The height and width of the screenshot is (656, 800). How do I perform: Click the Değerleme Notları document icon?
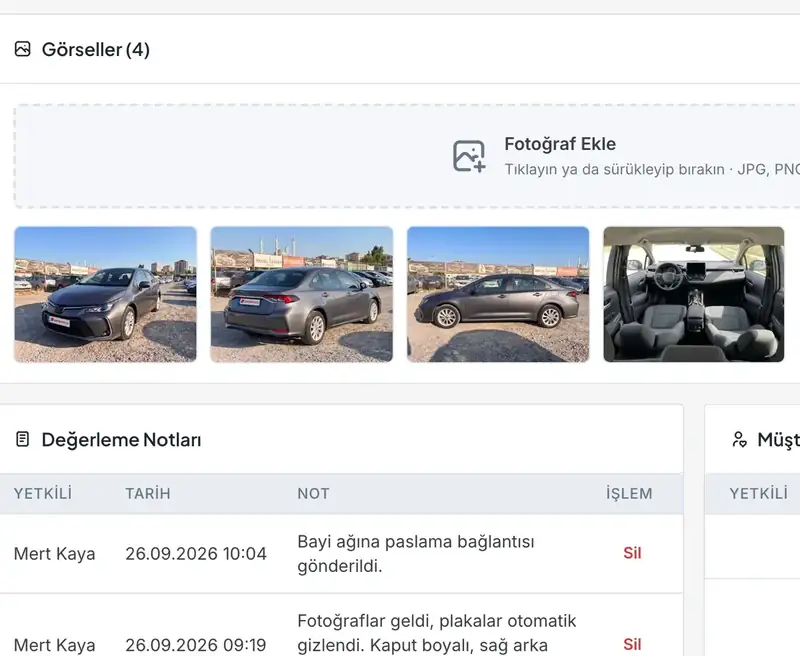22,439
